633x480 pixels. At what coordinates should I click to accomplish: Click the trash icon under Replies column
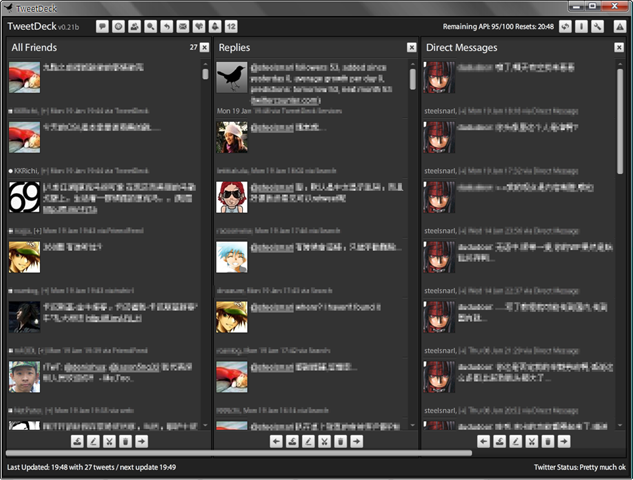pyautogui.click(x=341, y=441)
